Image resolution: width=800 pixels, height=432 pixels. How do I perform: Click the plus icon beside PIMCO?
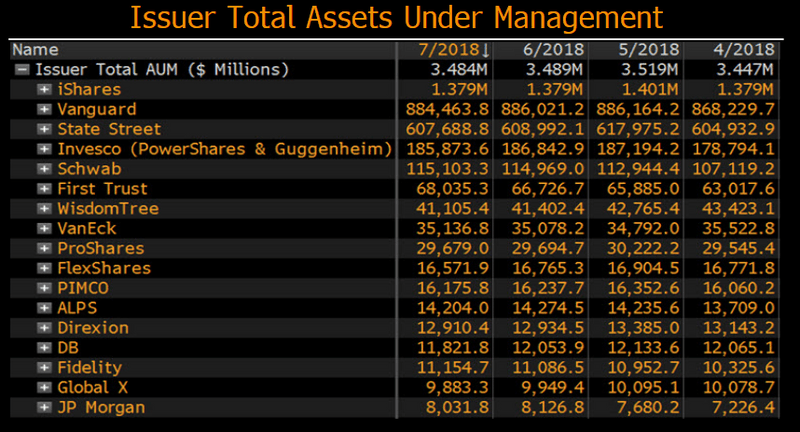point(44,288)
